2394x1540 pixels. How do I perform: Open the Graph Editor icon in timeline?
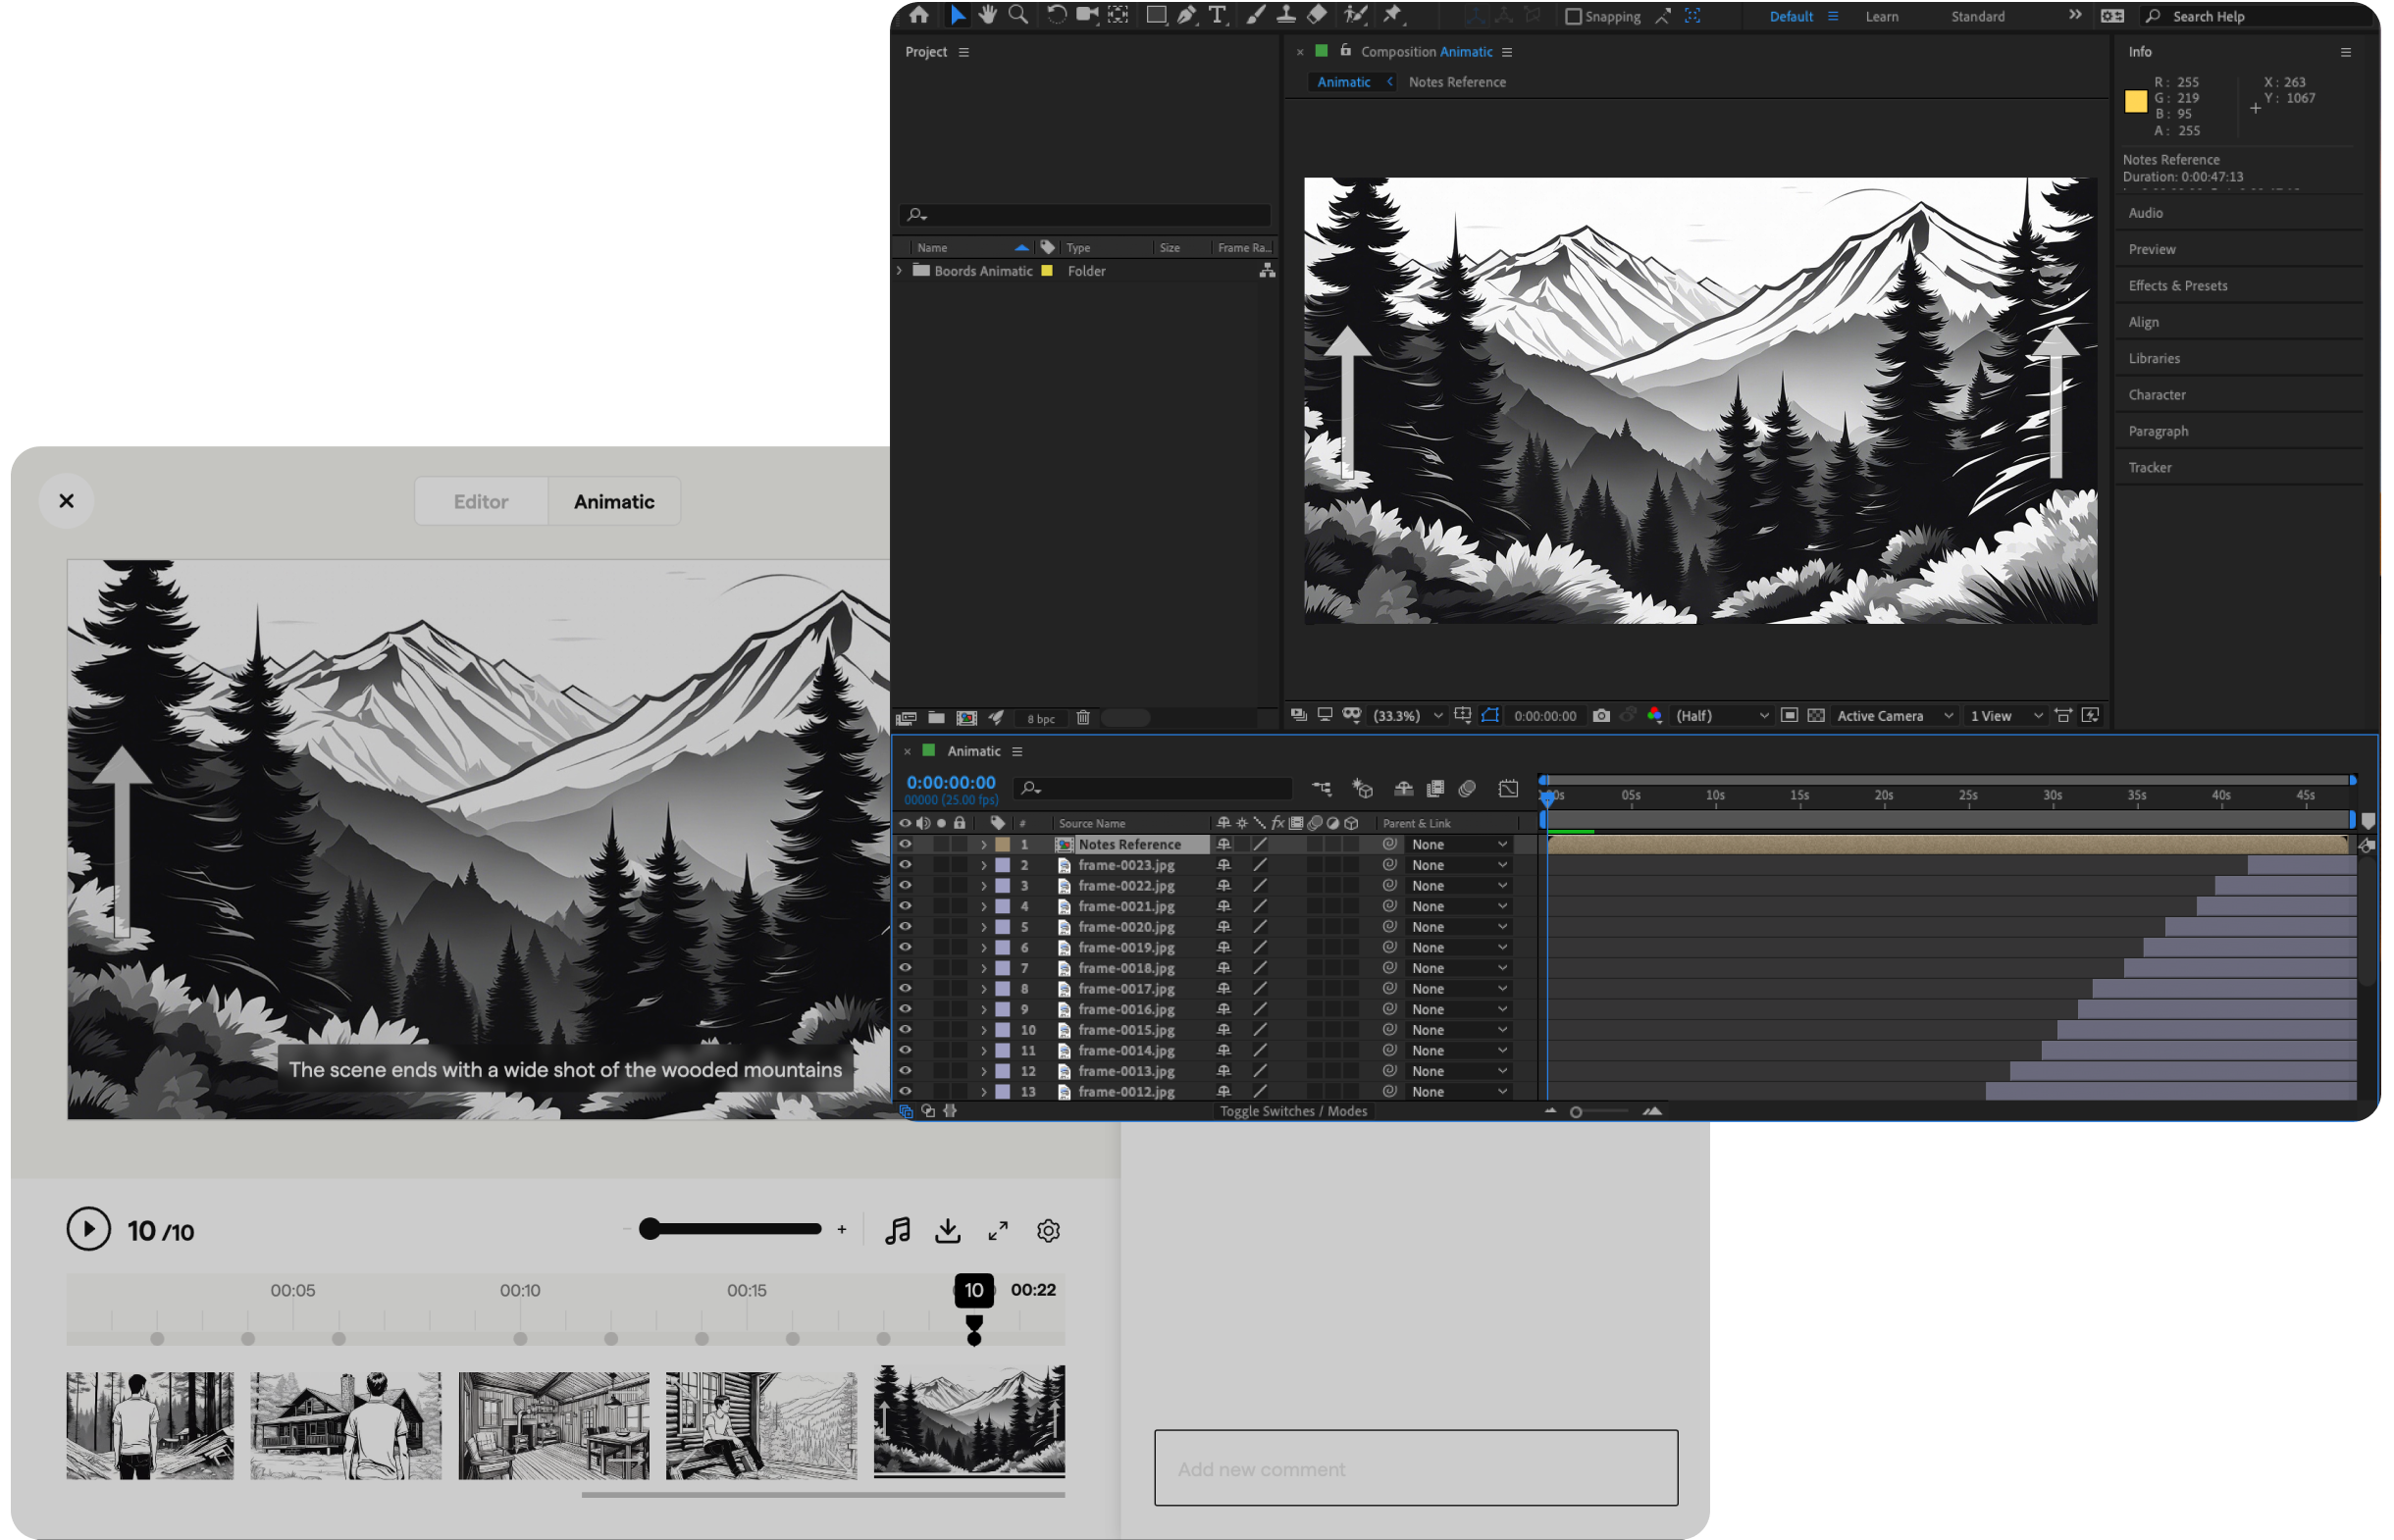tap(1509, 789)
